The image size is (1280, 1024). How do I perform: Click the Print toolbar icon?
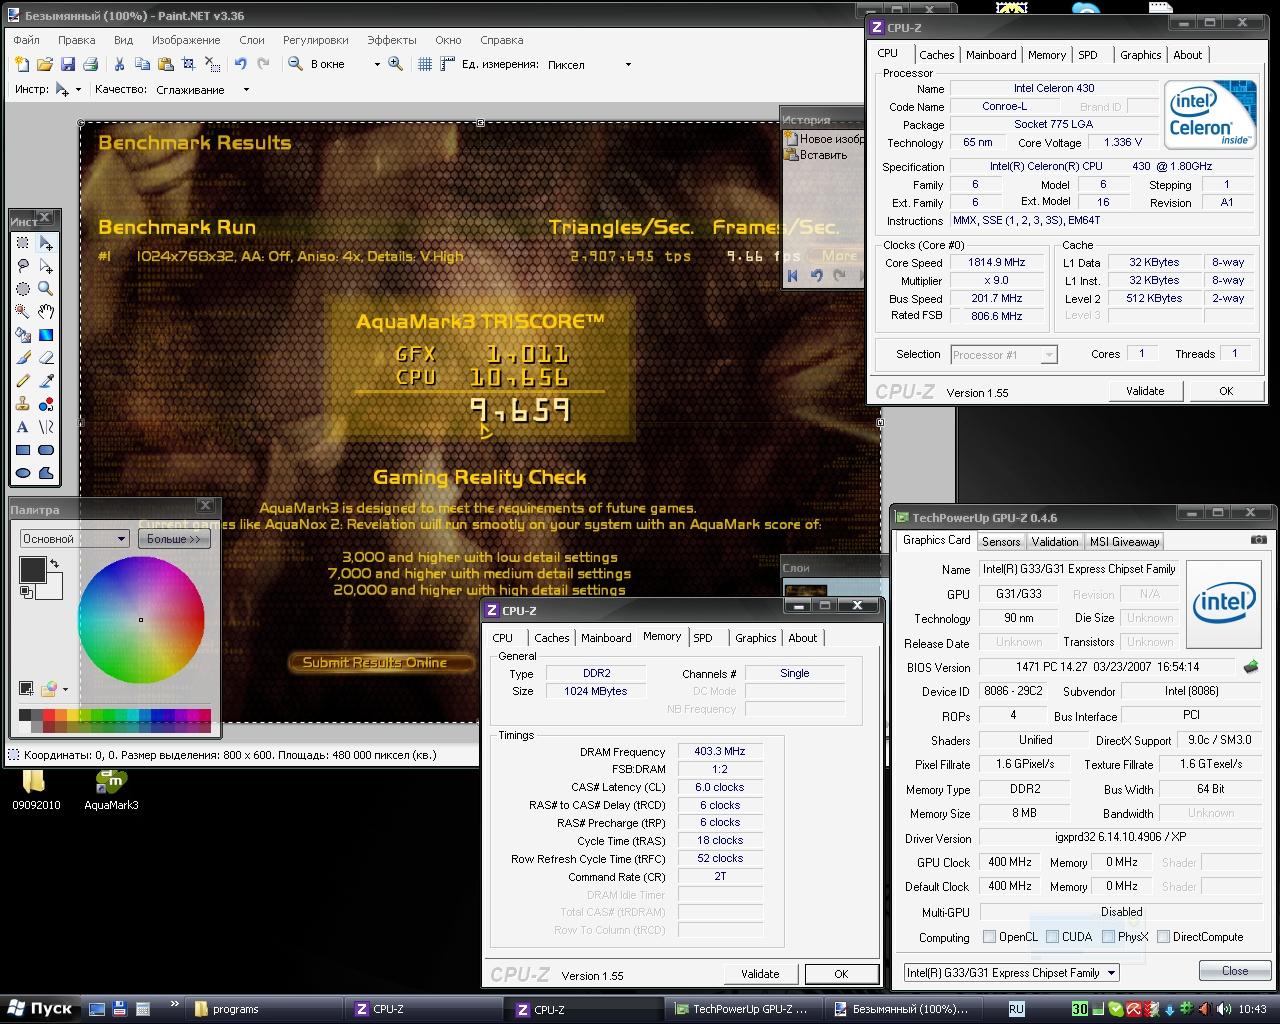(91, 64)
